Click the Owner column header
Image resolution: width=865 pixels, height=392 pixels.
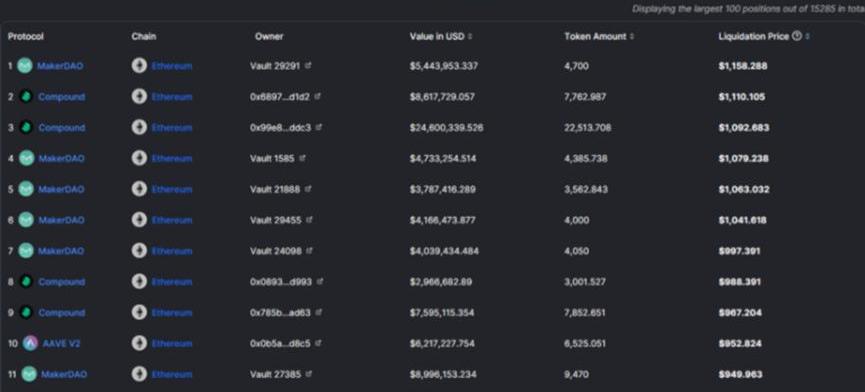(269, 36)
